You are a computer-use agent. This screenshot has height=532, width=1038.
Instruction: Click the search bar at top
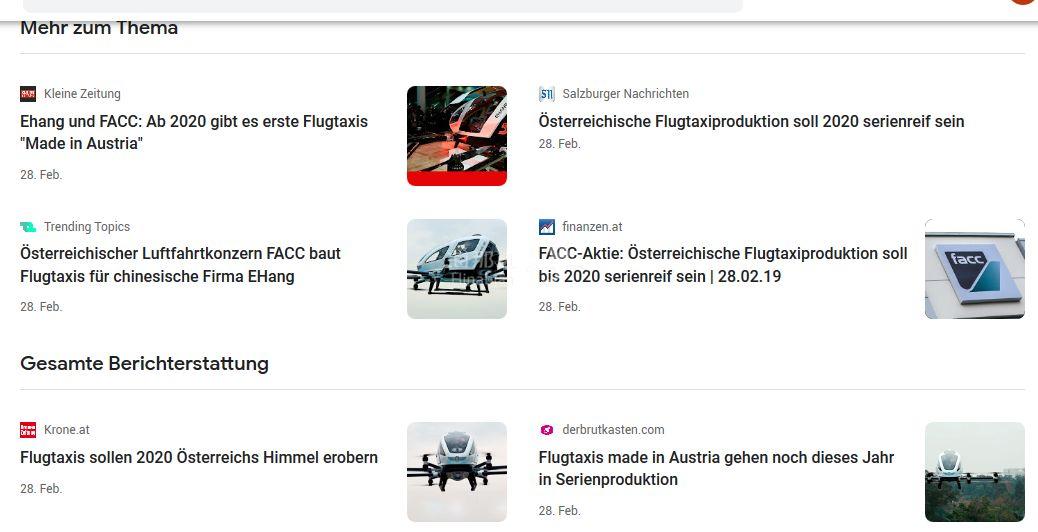coord(382,6)
